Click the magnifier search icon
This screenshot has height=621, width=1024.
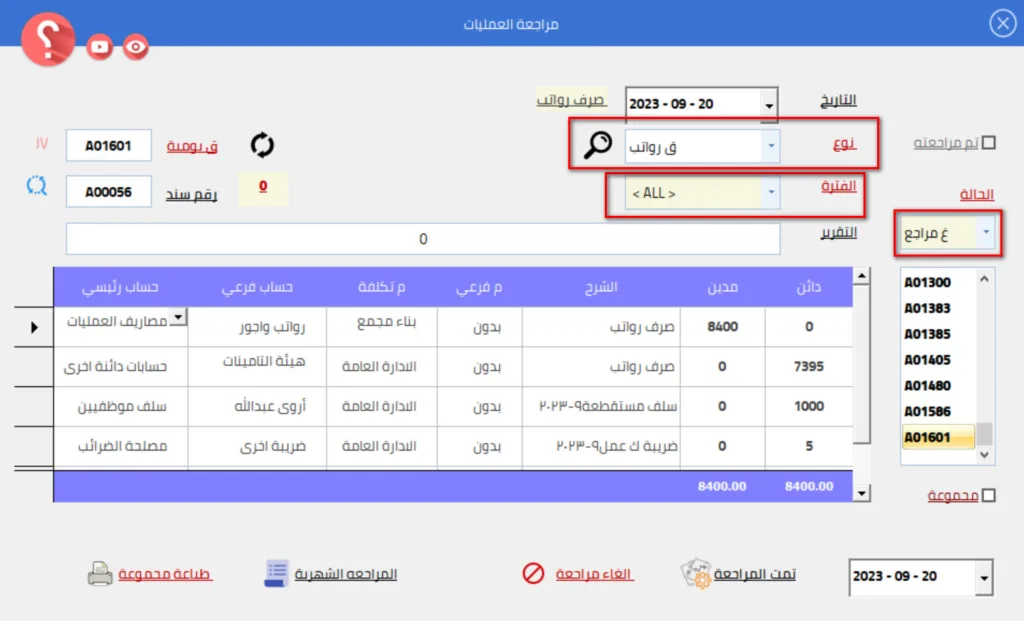(597, 146)
